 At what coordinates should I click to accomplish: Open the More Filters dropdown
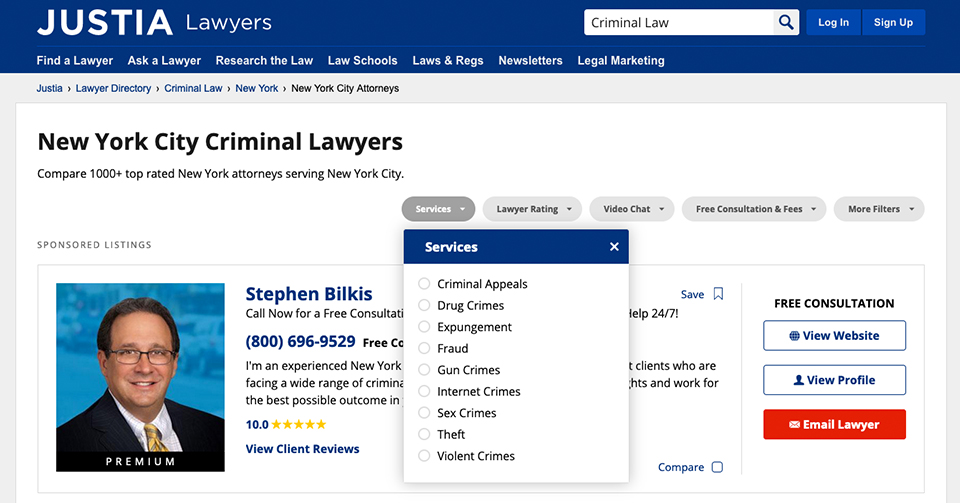[878, 209]
